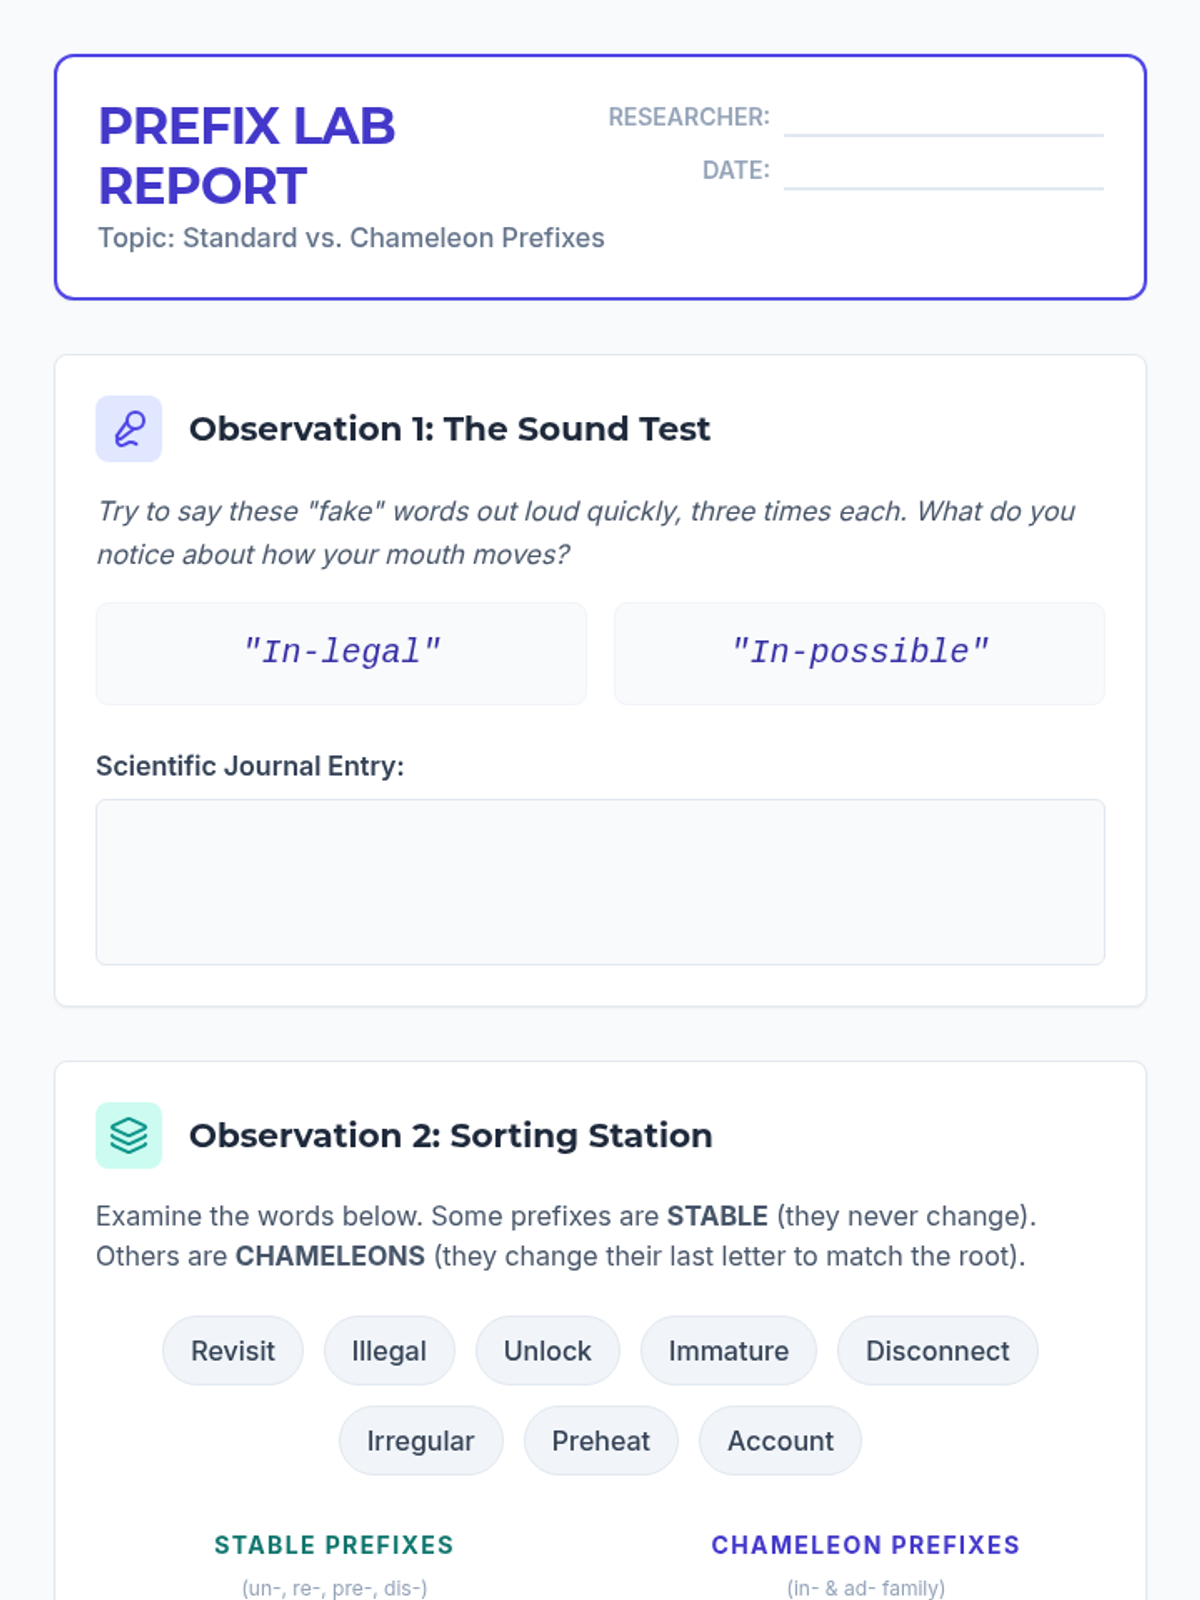The image size is (1200, 1600).
Task: Click the Observation 2: Sorting Station heading
Action: pyautogui.click(x=451, y=1136)
